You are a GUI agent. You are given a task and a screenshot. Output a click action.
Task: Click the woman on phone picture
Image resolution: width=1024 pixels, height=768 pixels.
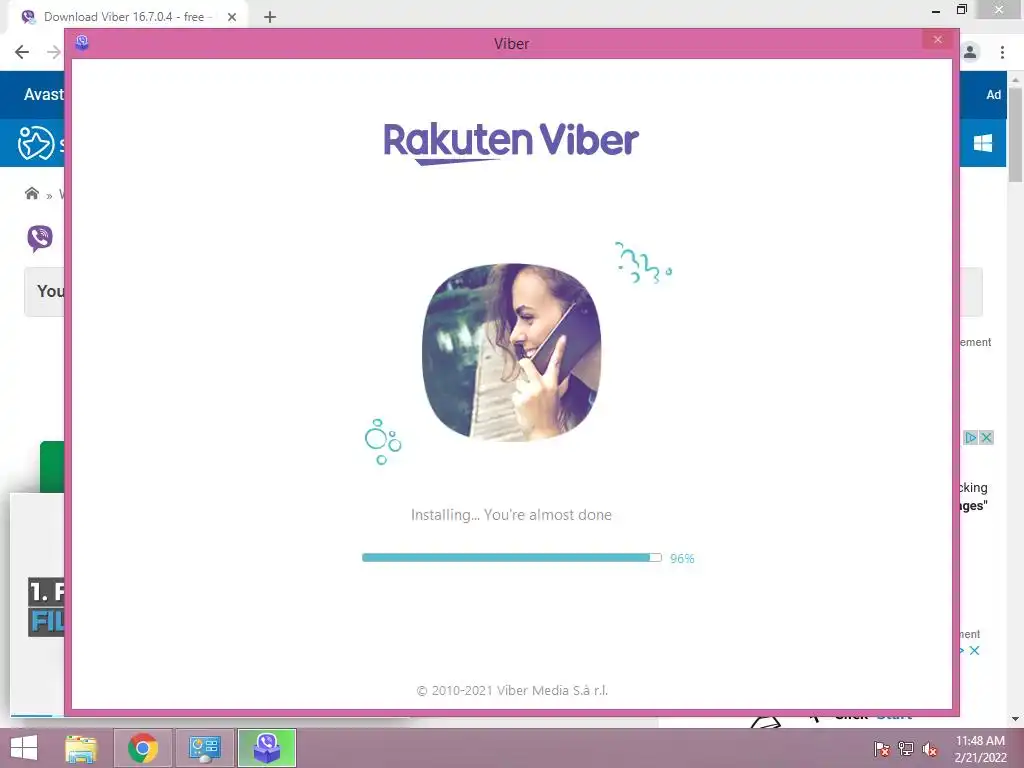(x=511, y=352)
